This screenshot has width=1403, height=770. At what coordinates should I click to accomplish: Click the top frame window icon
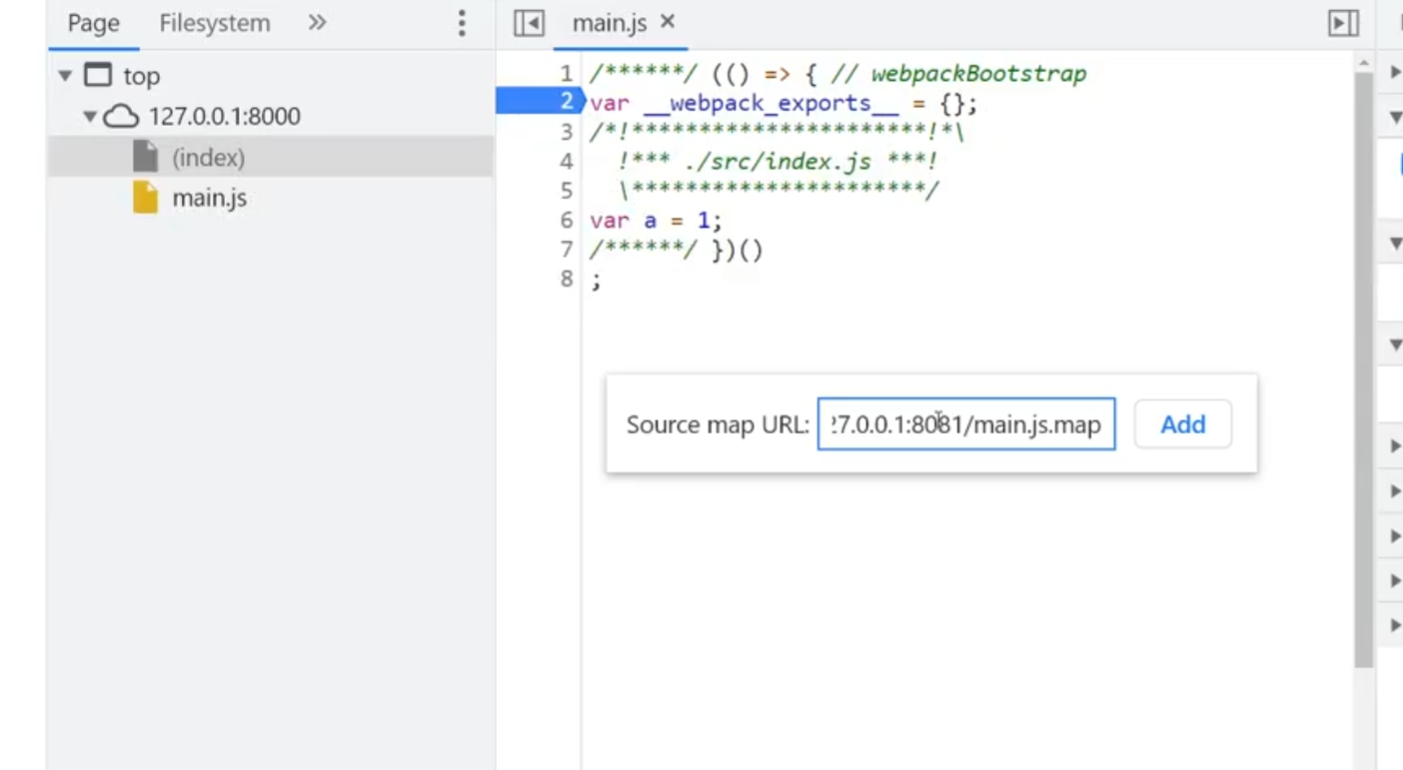click(x=98, y=76)
